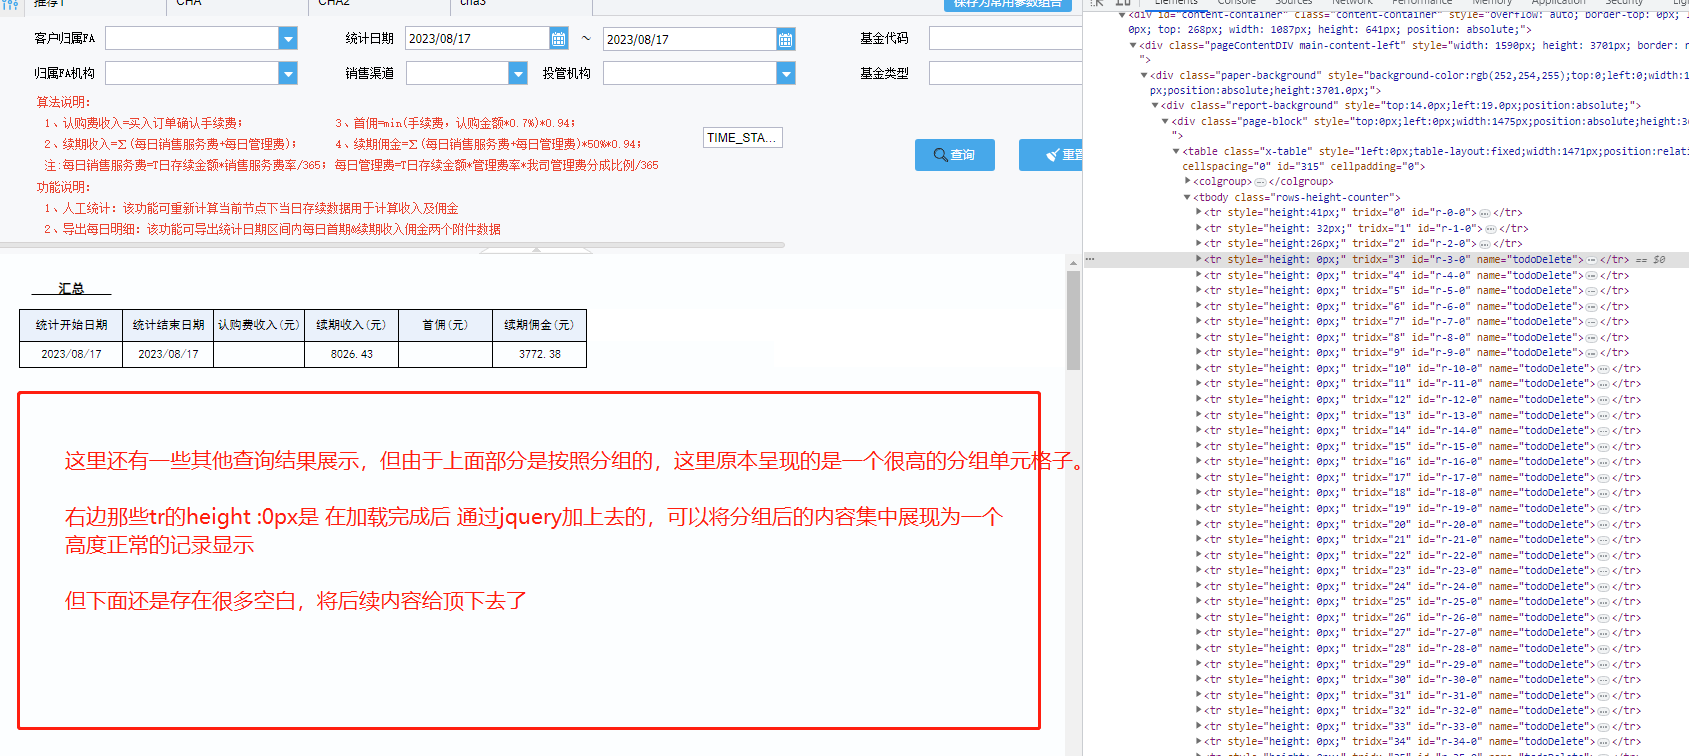Click the horizontal scrollbar under the filter panel
The height and width of the screenshot is (756, 1689).
click(392, 244)
